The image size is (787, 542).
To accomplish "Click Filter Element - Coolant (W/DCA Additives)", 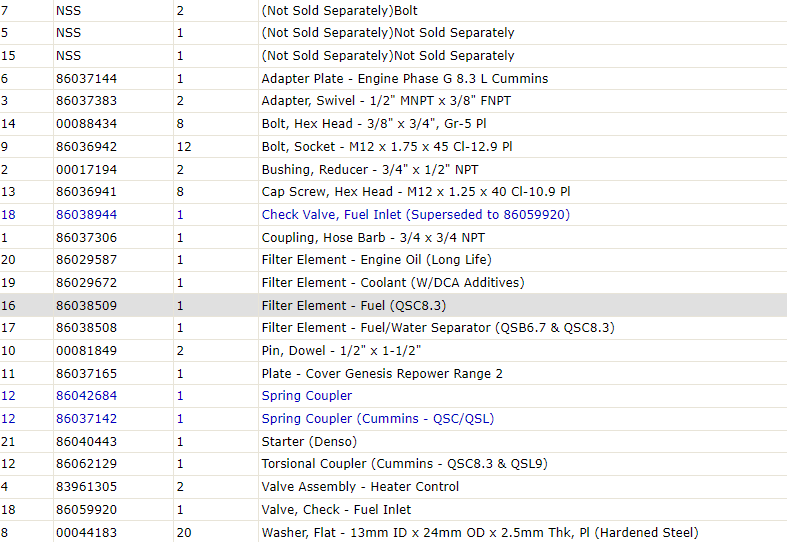I will tap(392, 283).
